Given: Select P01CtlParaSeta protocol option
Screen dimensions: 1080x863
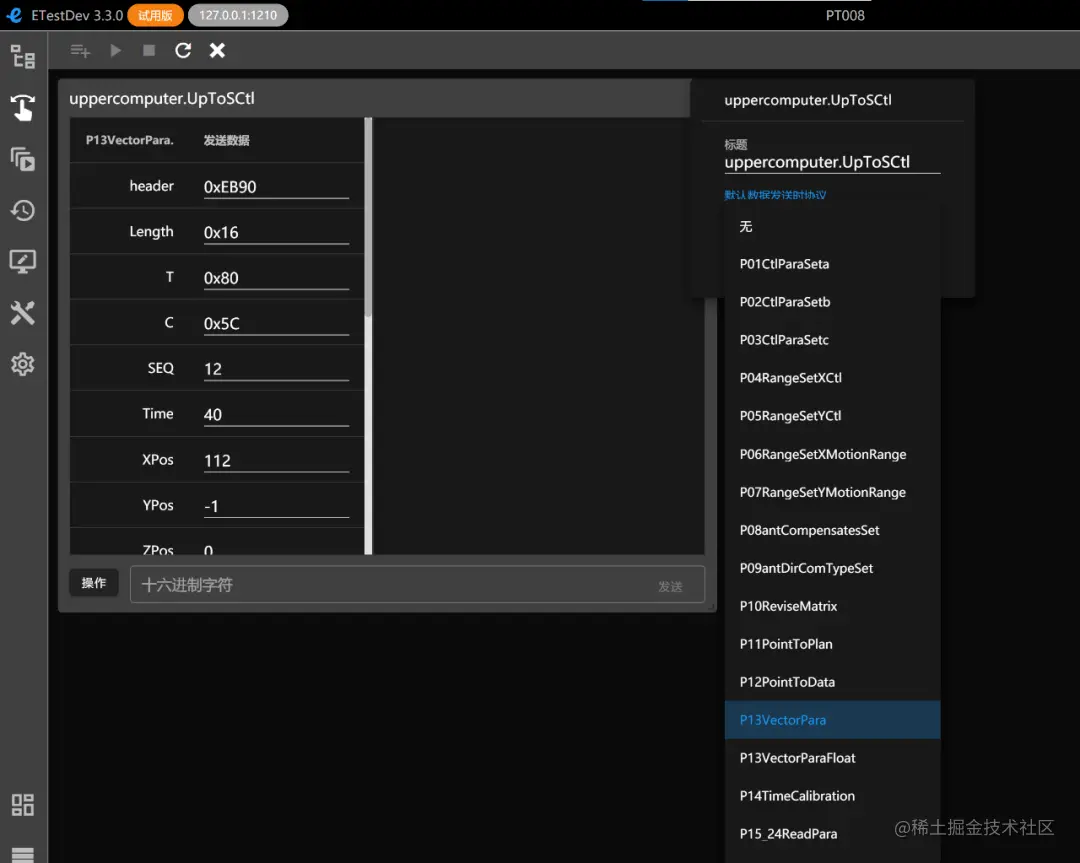Looking at the screenshot, I should click(832, 264).
